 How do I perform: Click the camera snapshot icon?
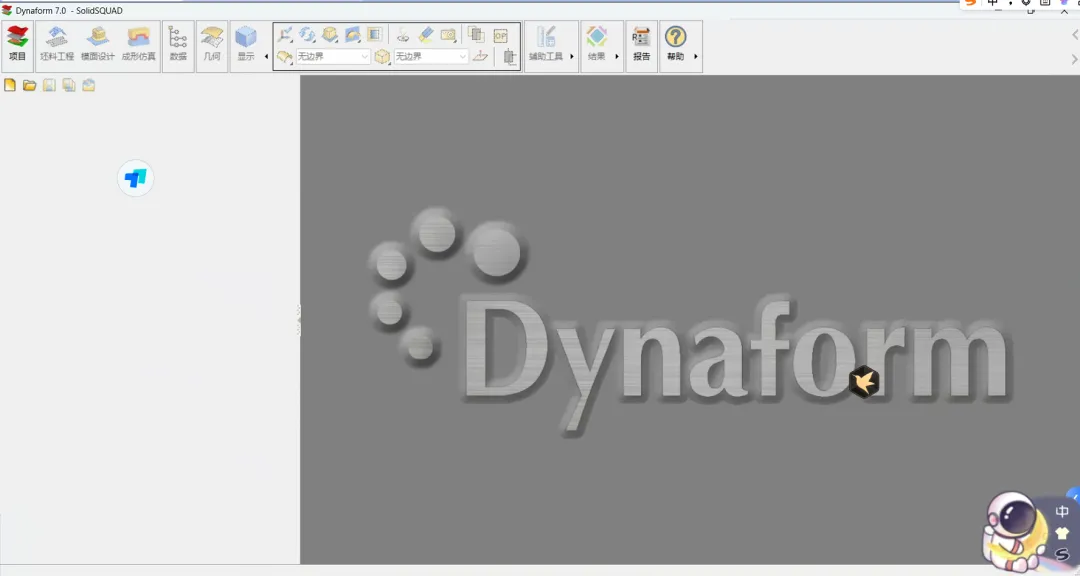pos(448,34)
